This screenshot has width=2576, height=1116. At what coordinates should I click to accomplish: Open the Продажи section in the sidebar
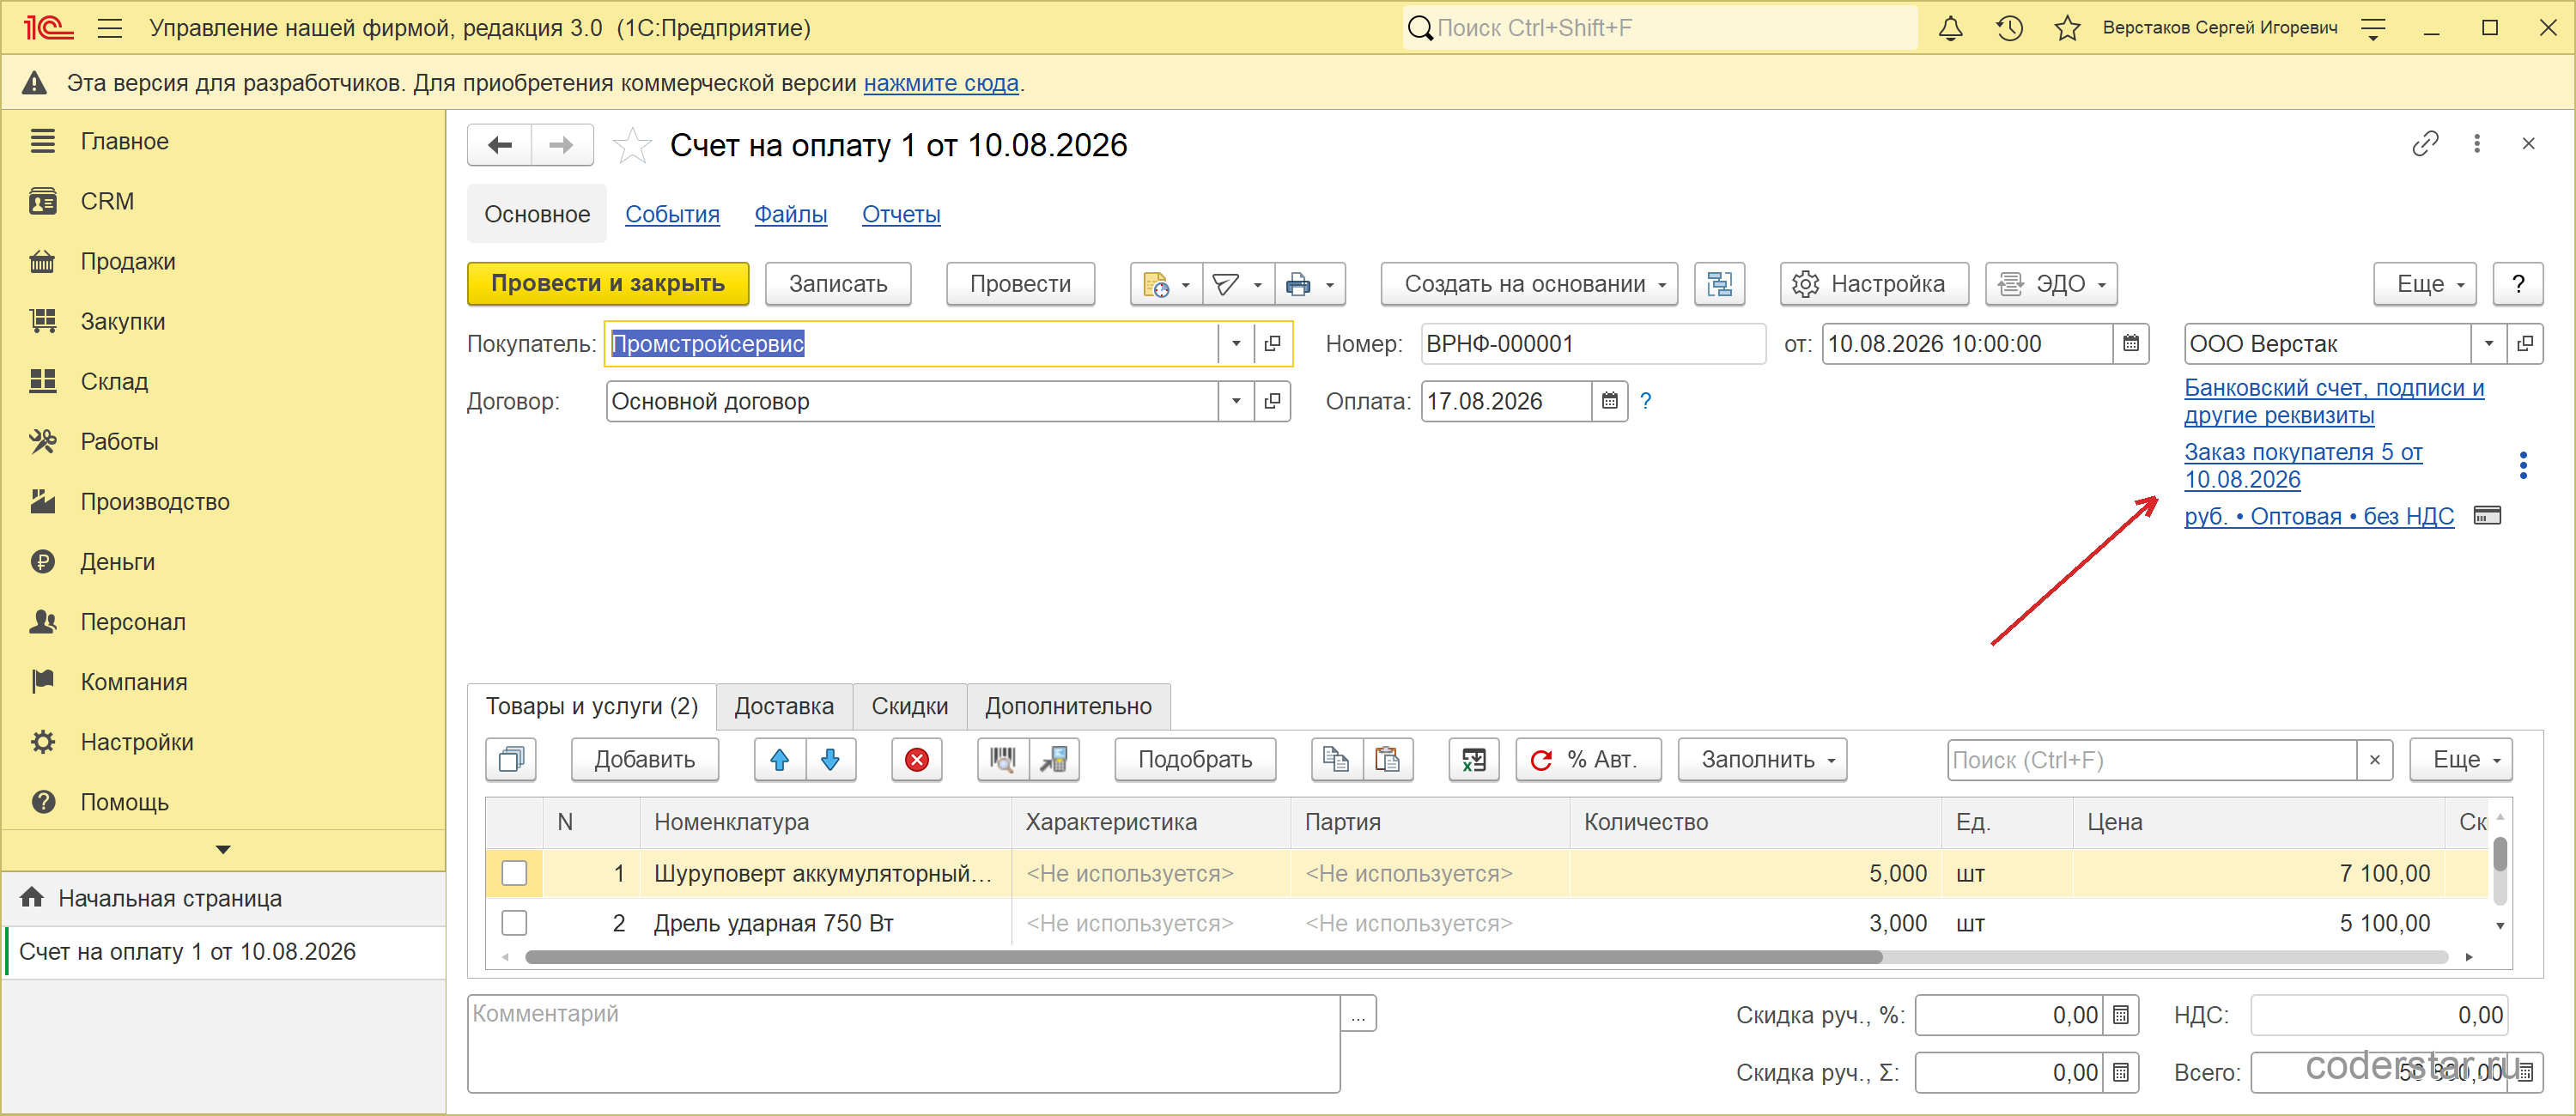128,262
